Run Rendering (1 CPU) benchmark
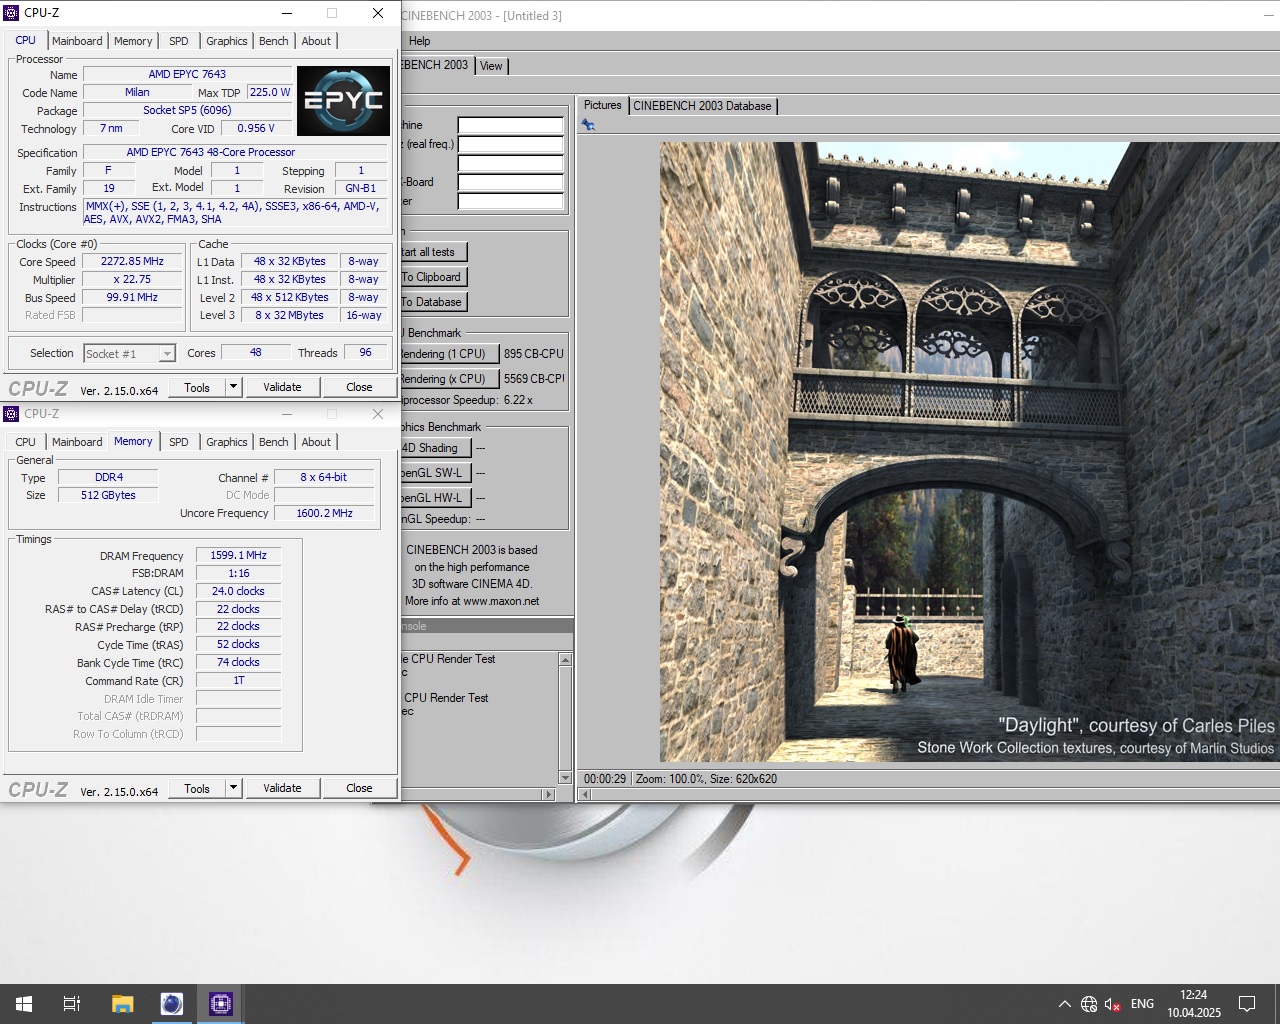Viewport: 1280px width, 1024px height. coord(448,354)
